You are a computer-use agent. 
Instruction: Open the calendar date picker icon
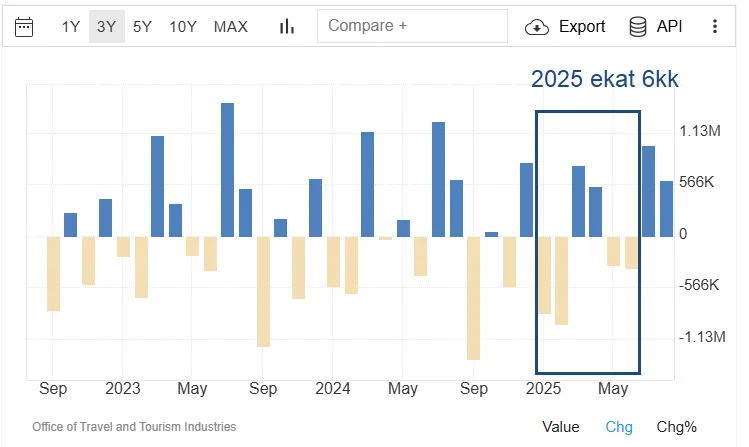(x=24, y=27)
